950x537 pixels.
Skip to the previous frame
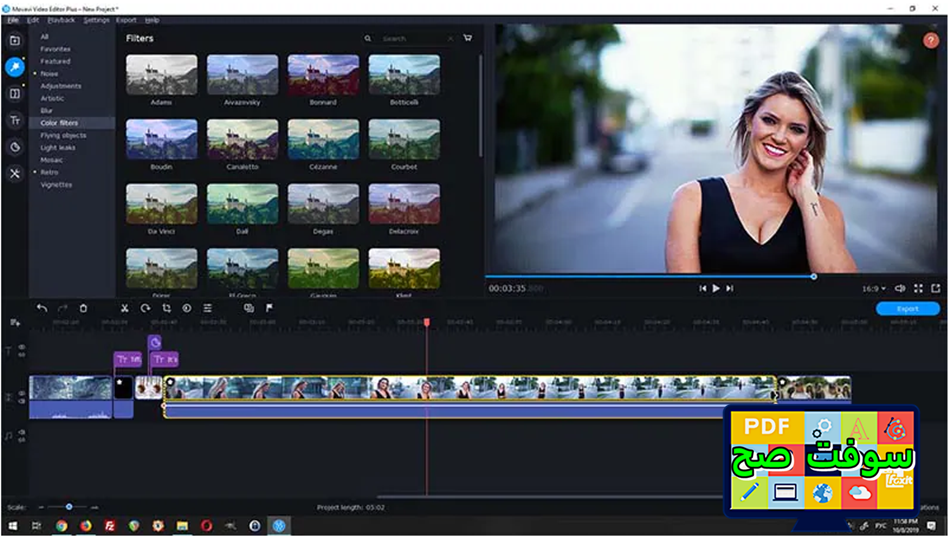(x=702, y=289)
